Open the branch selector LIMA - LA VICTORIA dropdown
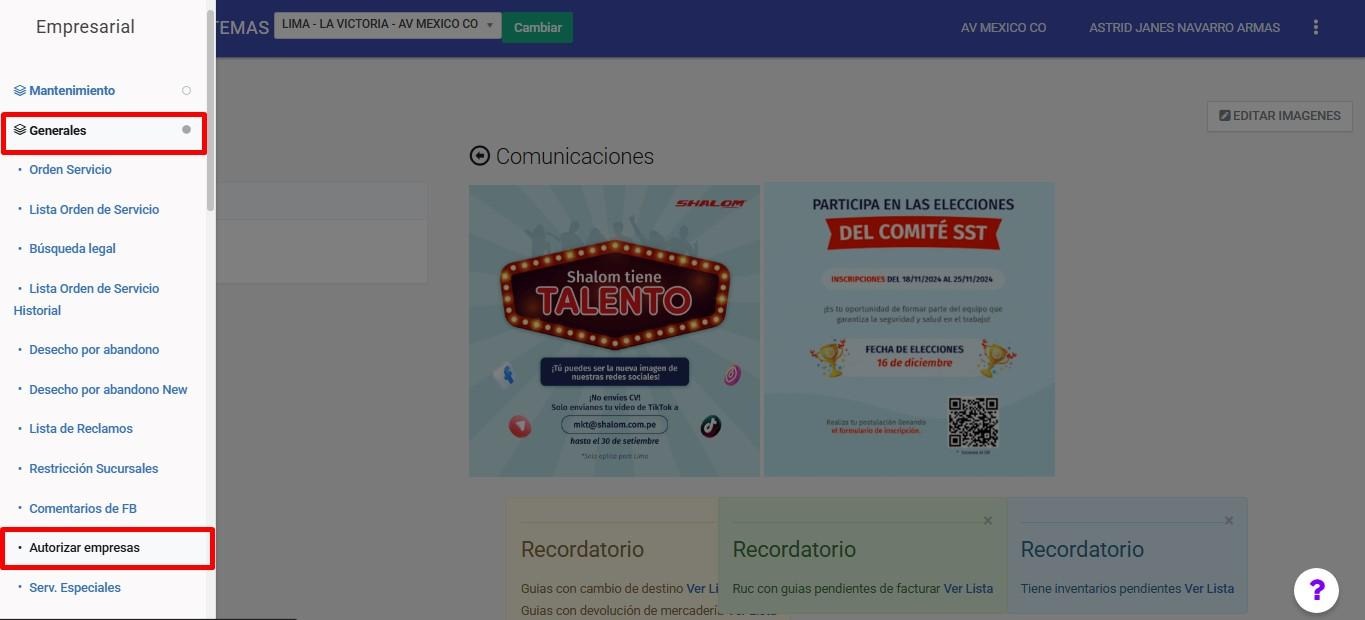 (388, 25)
